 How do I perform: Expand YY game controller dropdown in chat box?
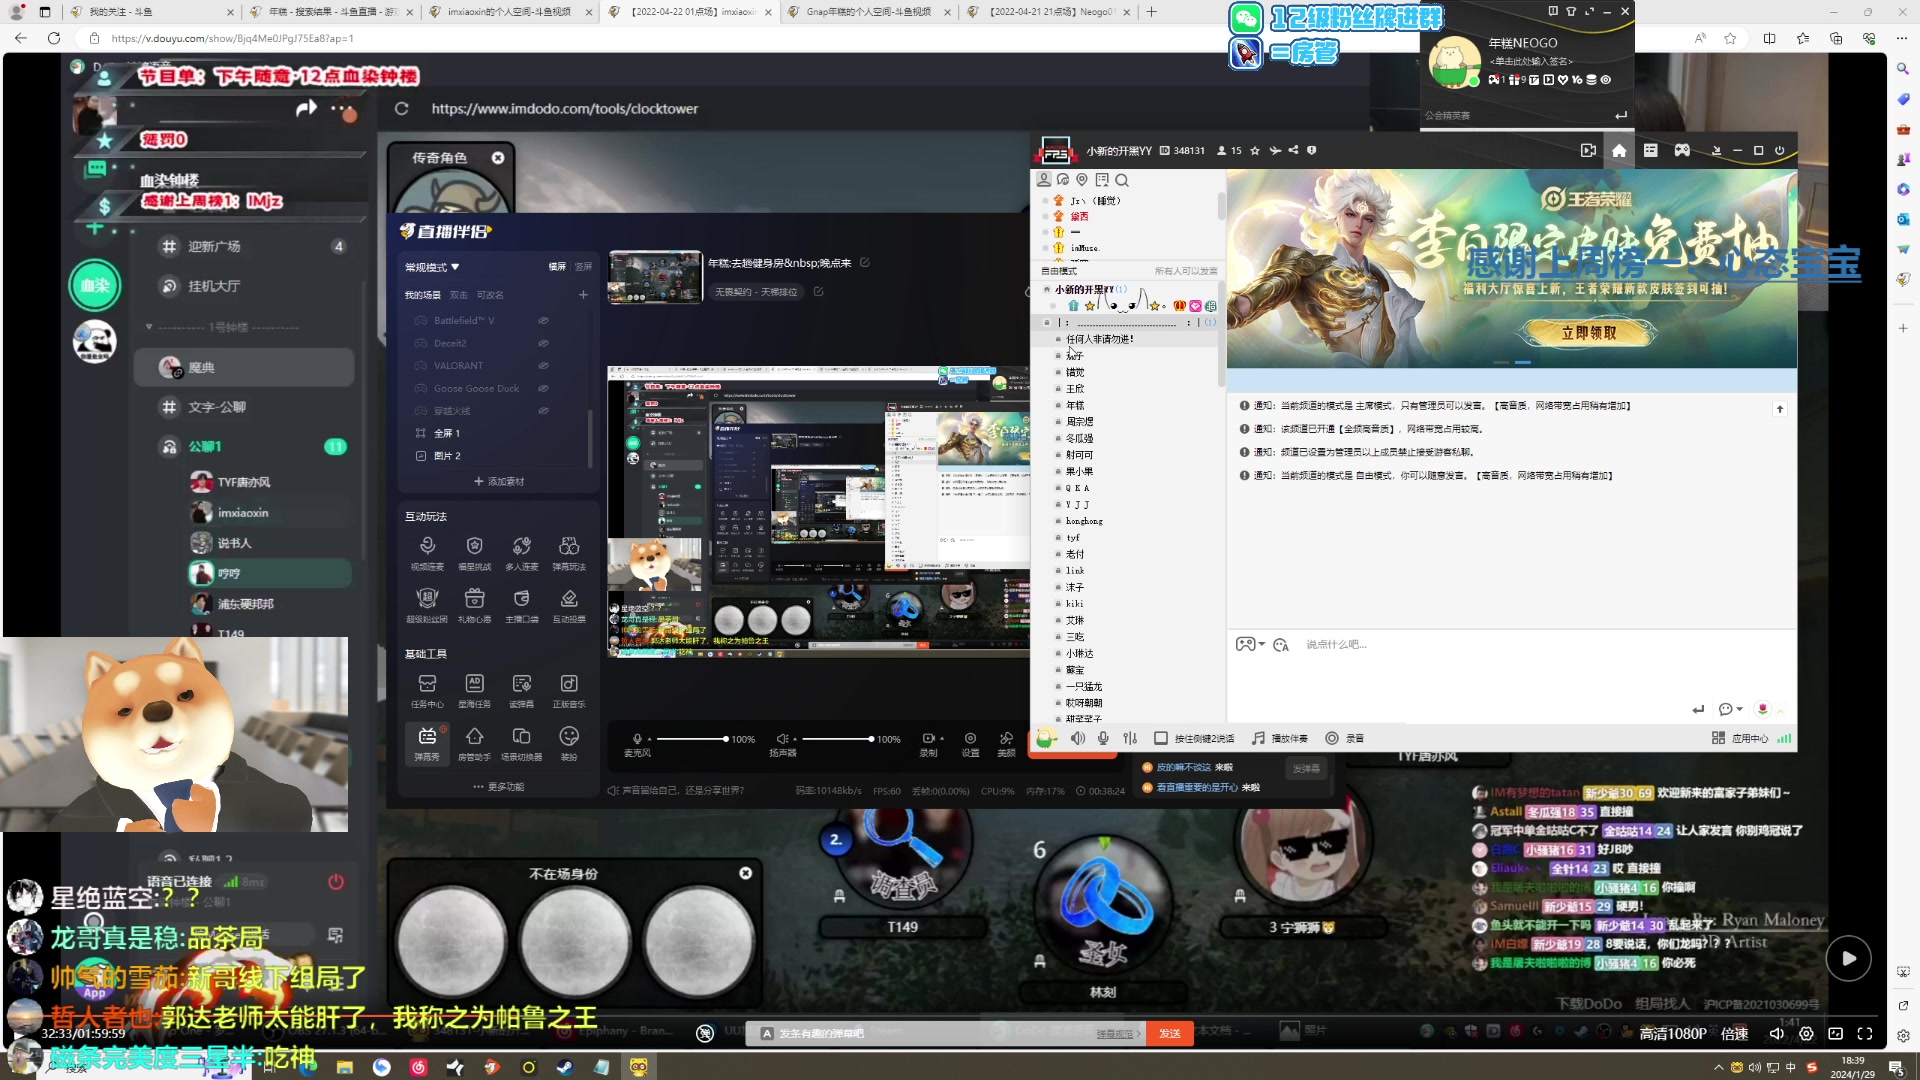point(1262,644)
